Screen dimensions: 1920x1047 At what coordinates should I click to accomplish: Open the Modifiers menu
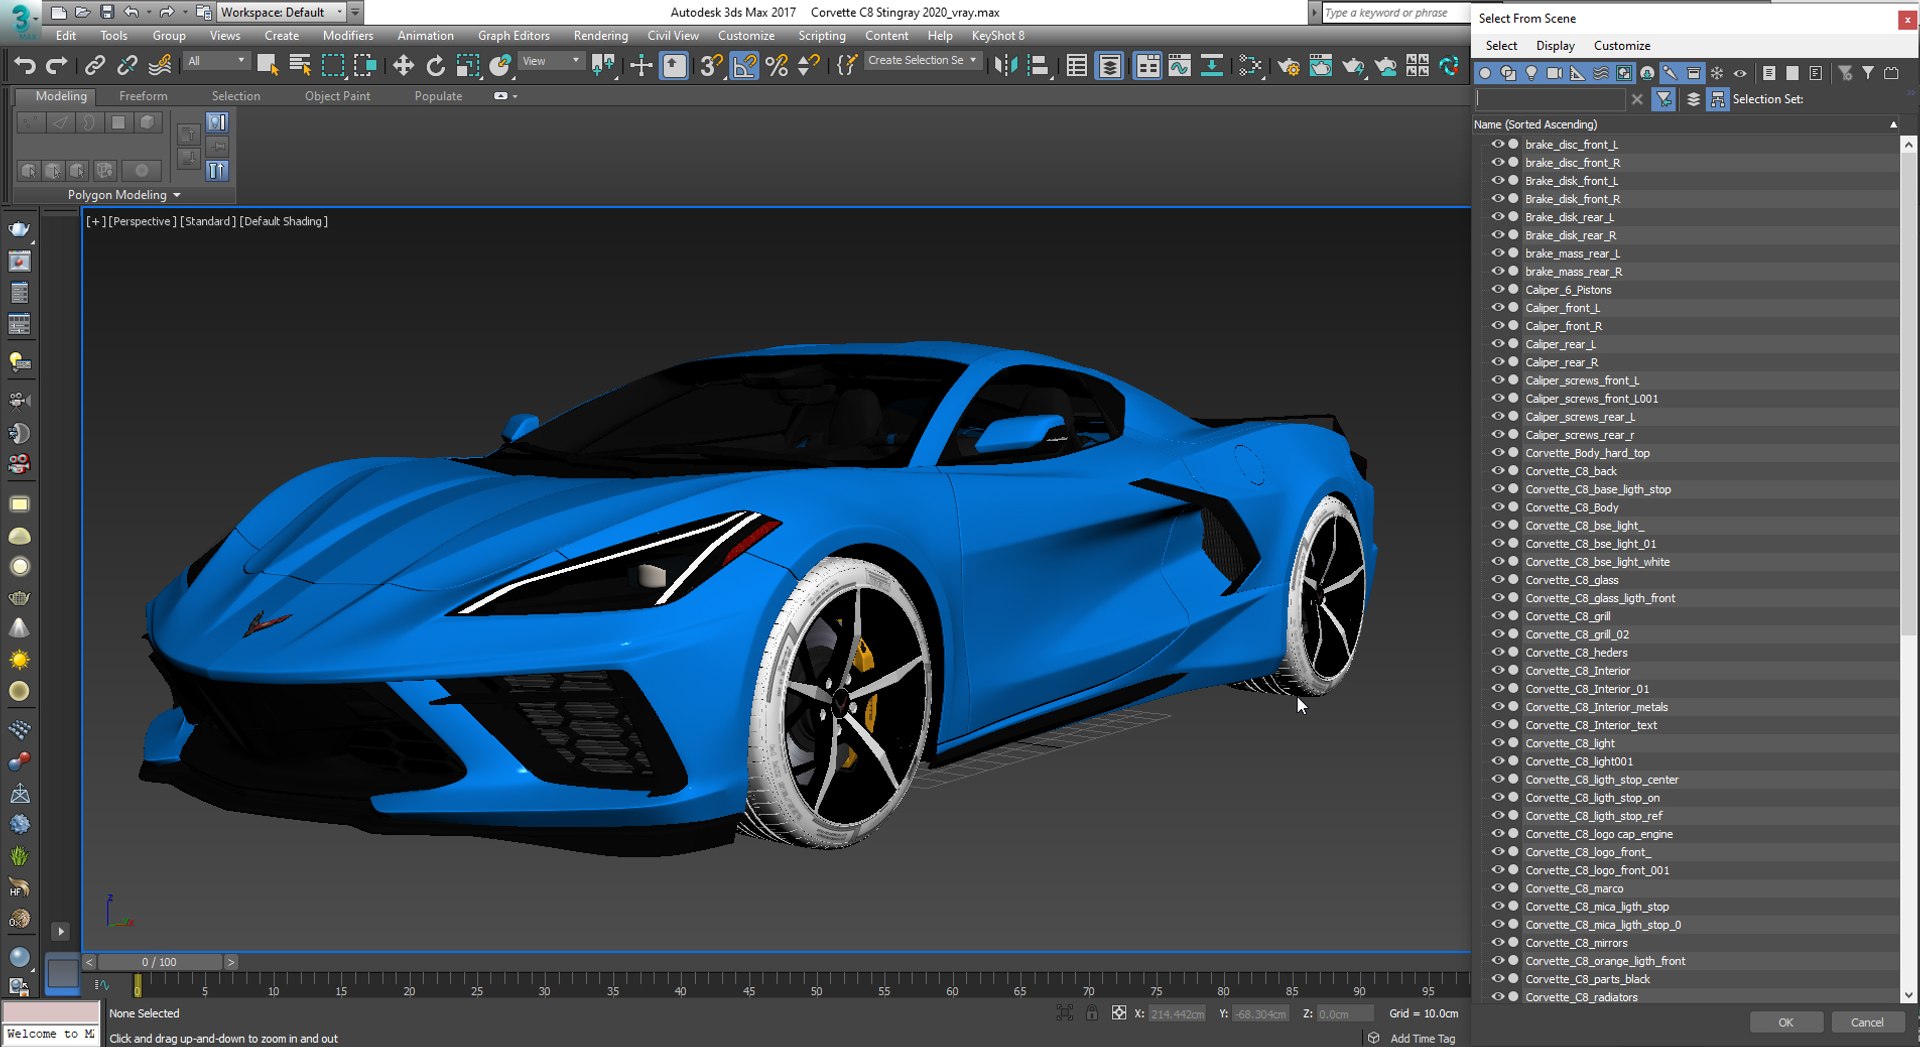point(347,35)
